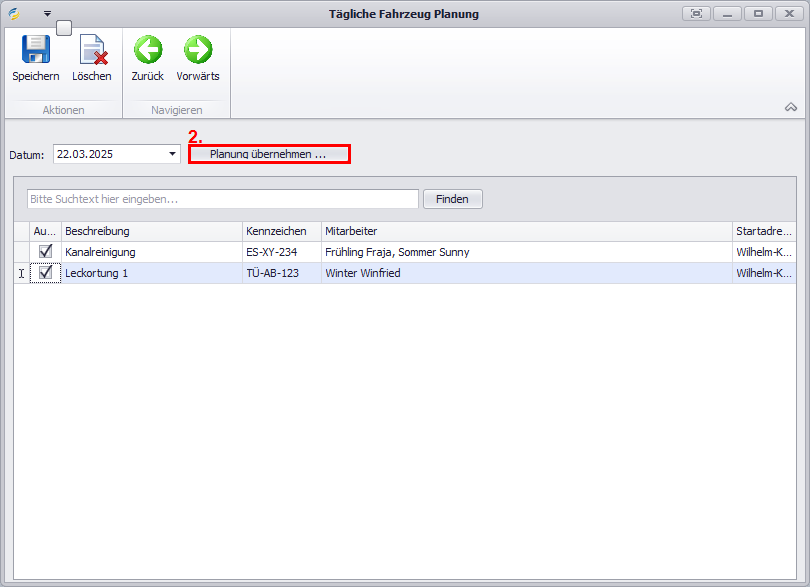Click the ribbon display options icon in title bar
810x587 pixels.
696,14
